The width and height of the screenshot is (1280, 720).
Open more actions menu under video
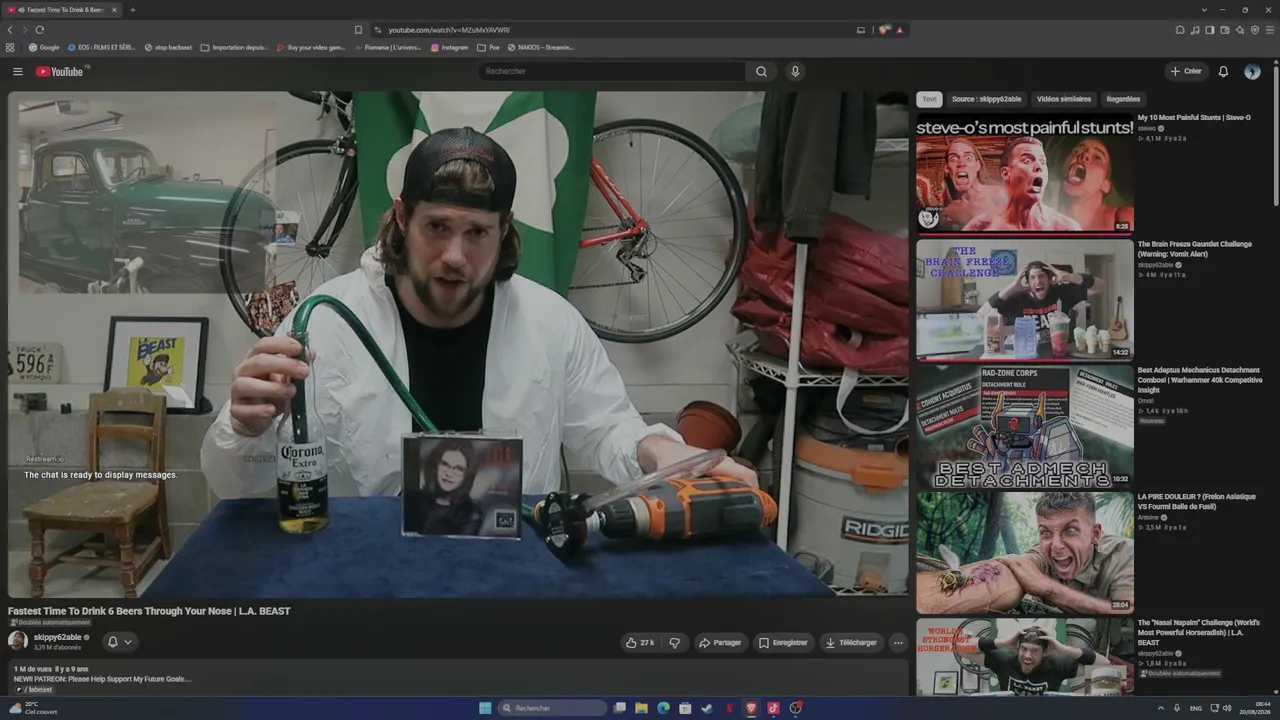pyautogui.click(x=898, y=642)
